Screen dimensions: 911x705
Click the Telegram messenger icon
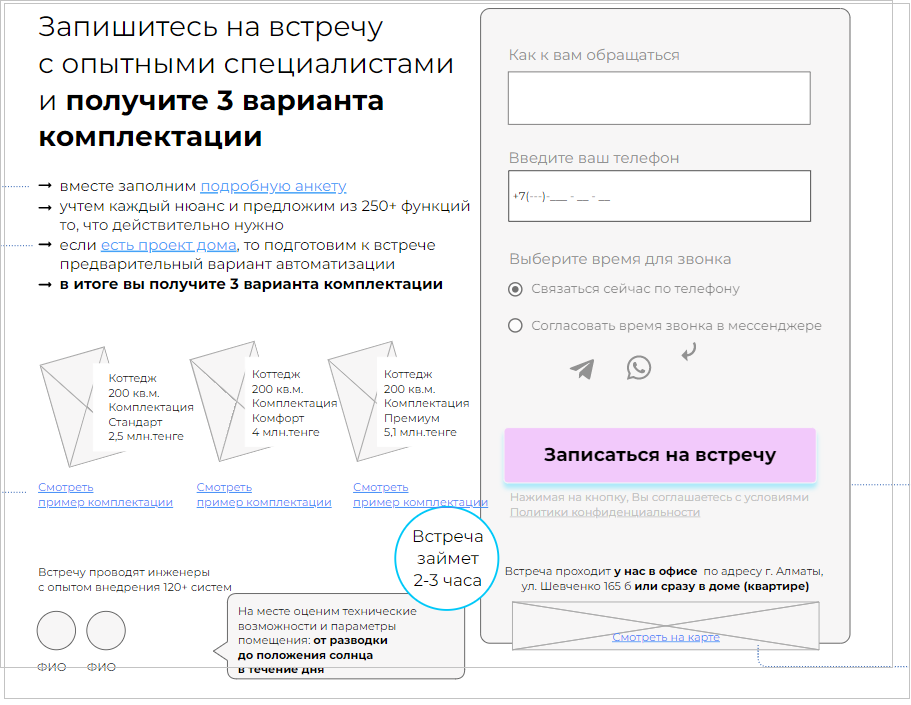tap(582, 369)
